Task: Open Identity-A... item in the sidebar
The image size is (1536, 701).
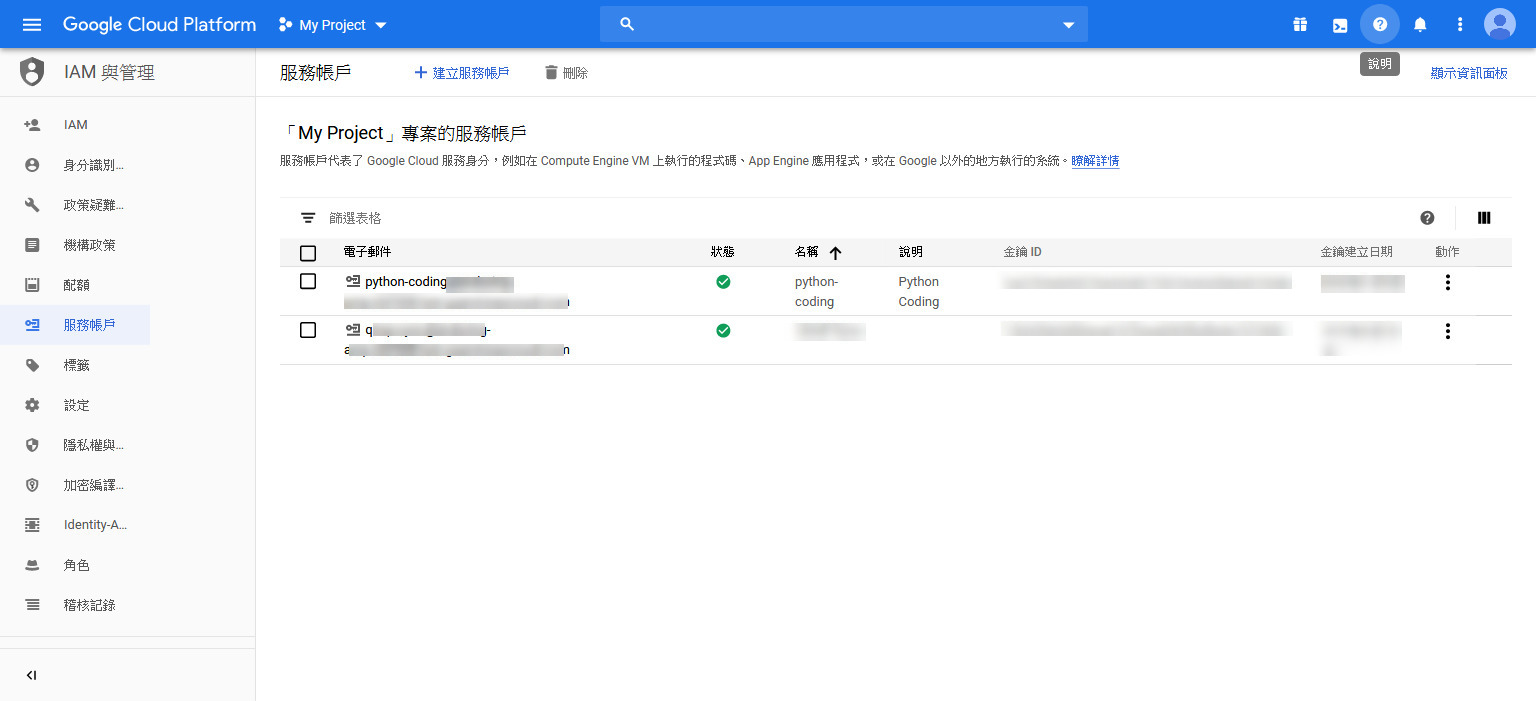Action: coord(75,525)
